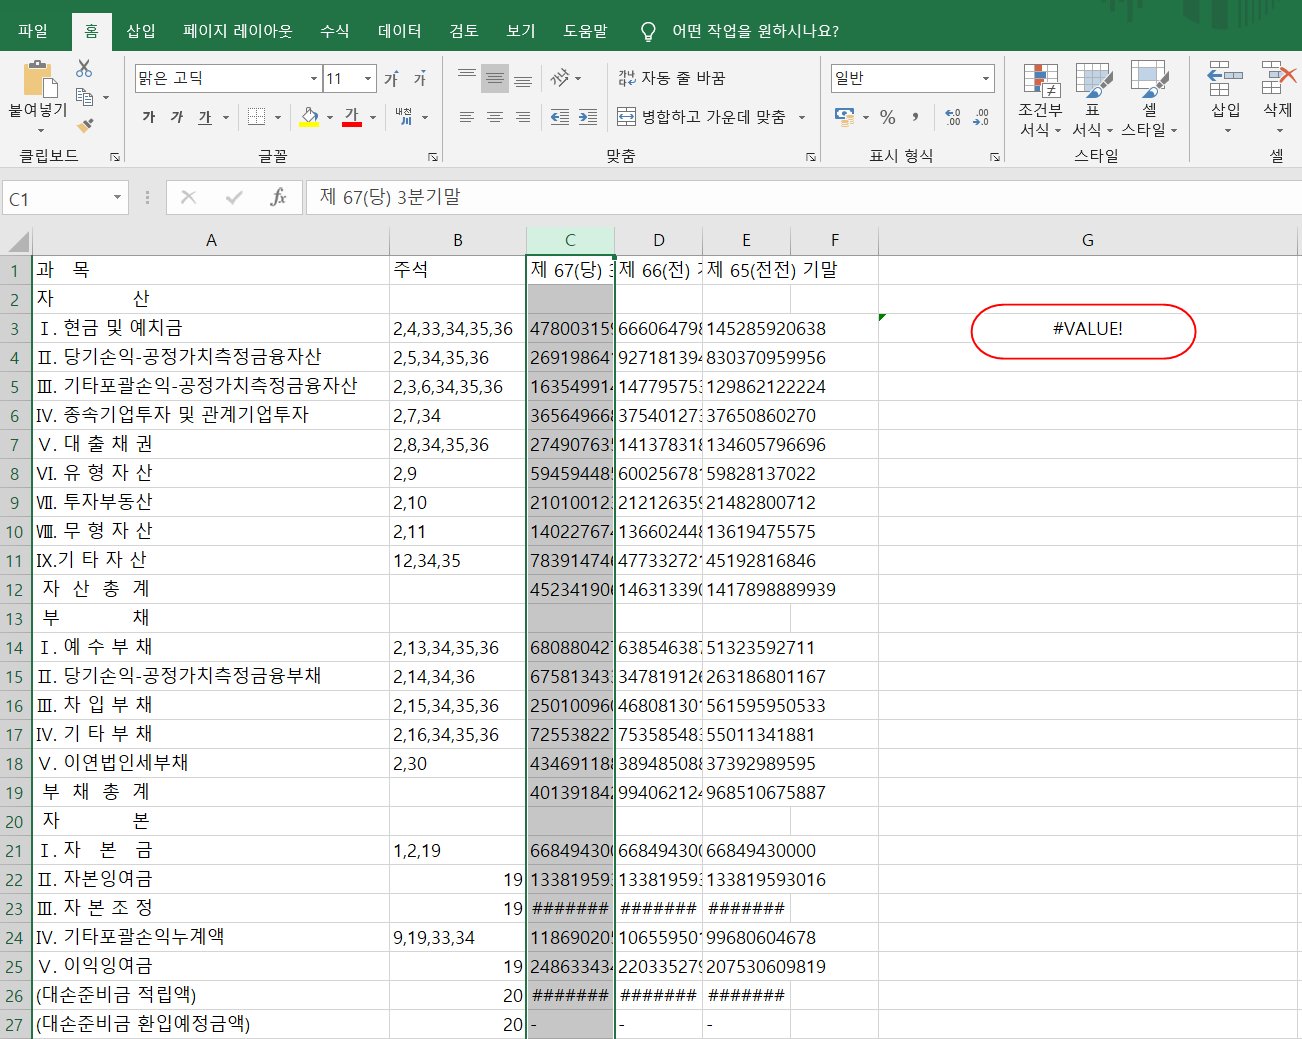Image resolution: width=1302 pixels, height=1039 pixels.
Task: Open the text orientation icon
Action: tap(560, 78)
